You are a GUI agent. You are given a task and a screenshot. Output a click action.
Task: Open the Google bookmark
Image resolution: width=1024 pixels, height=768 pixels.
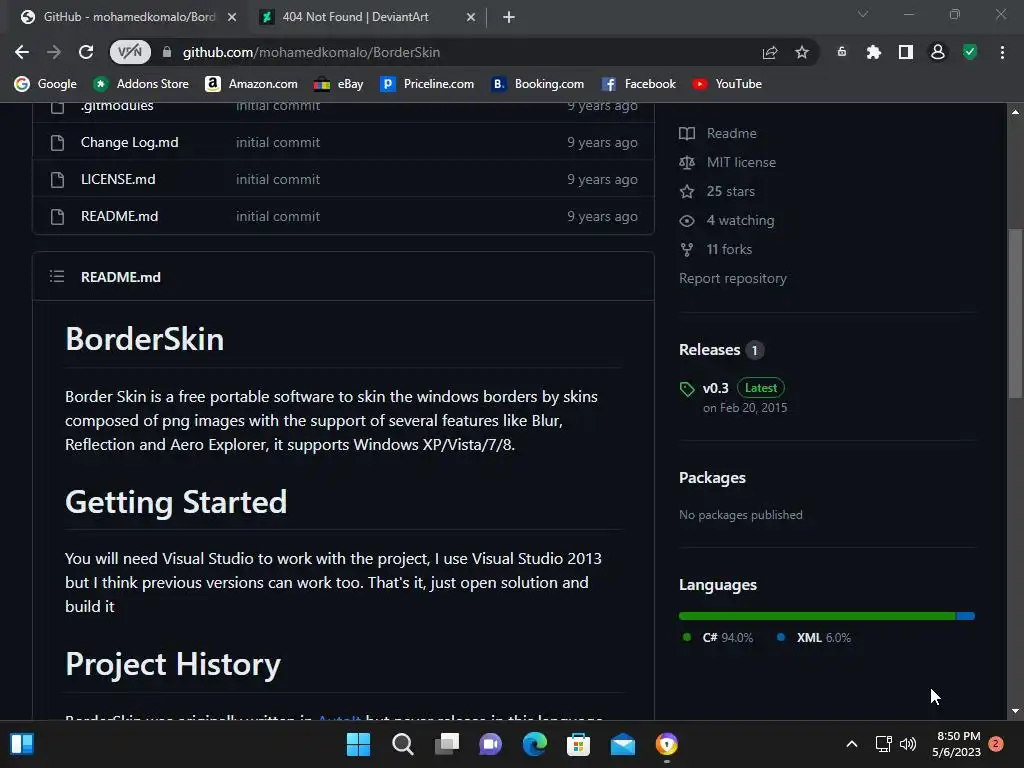(45, 84)
